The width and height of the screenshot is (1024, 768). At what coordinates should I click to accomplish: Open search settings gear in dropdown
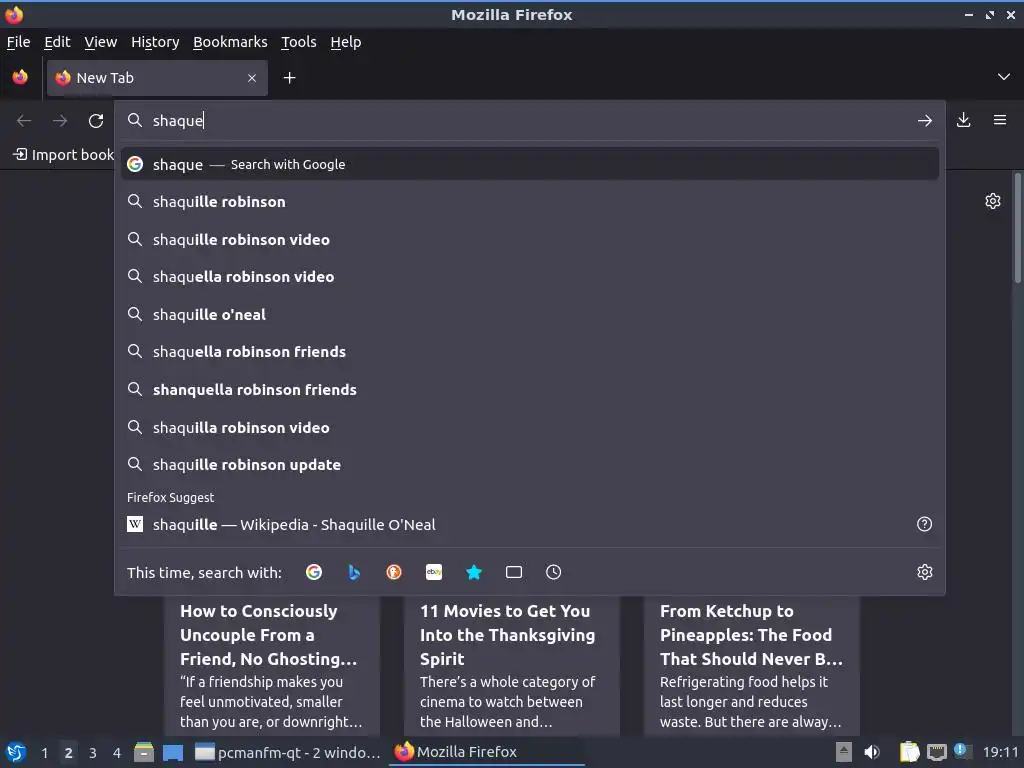[x=925, y=572]
